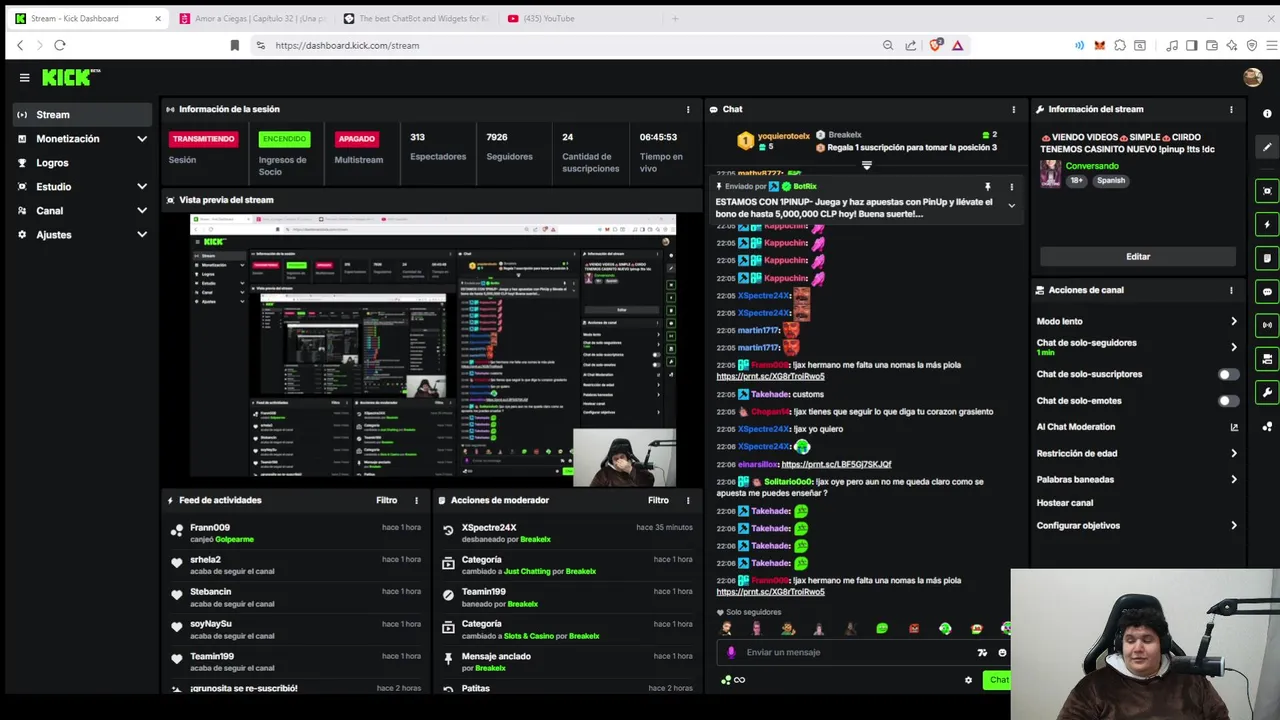
Task: Click the pencil edit icon in right sidebar
Action: [x=1267, y=147]
